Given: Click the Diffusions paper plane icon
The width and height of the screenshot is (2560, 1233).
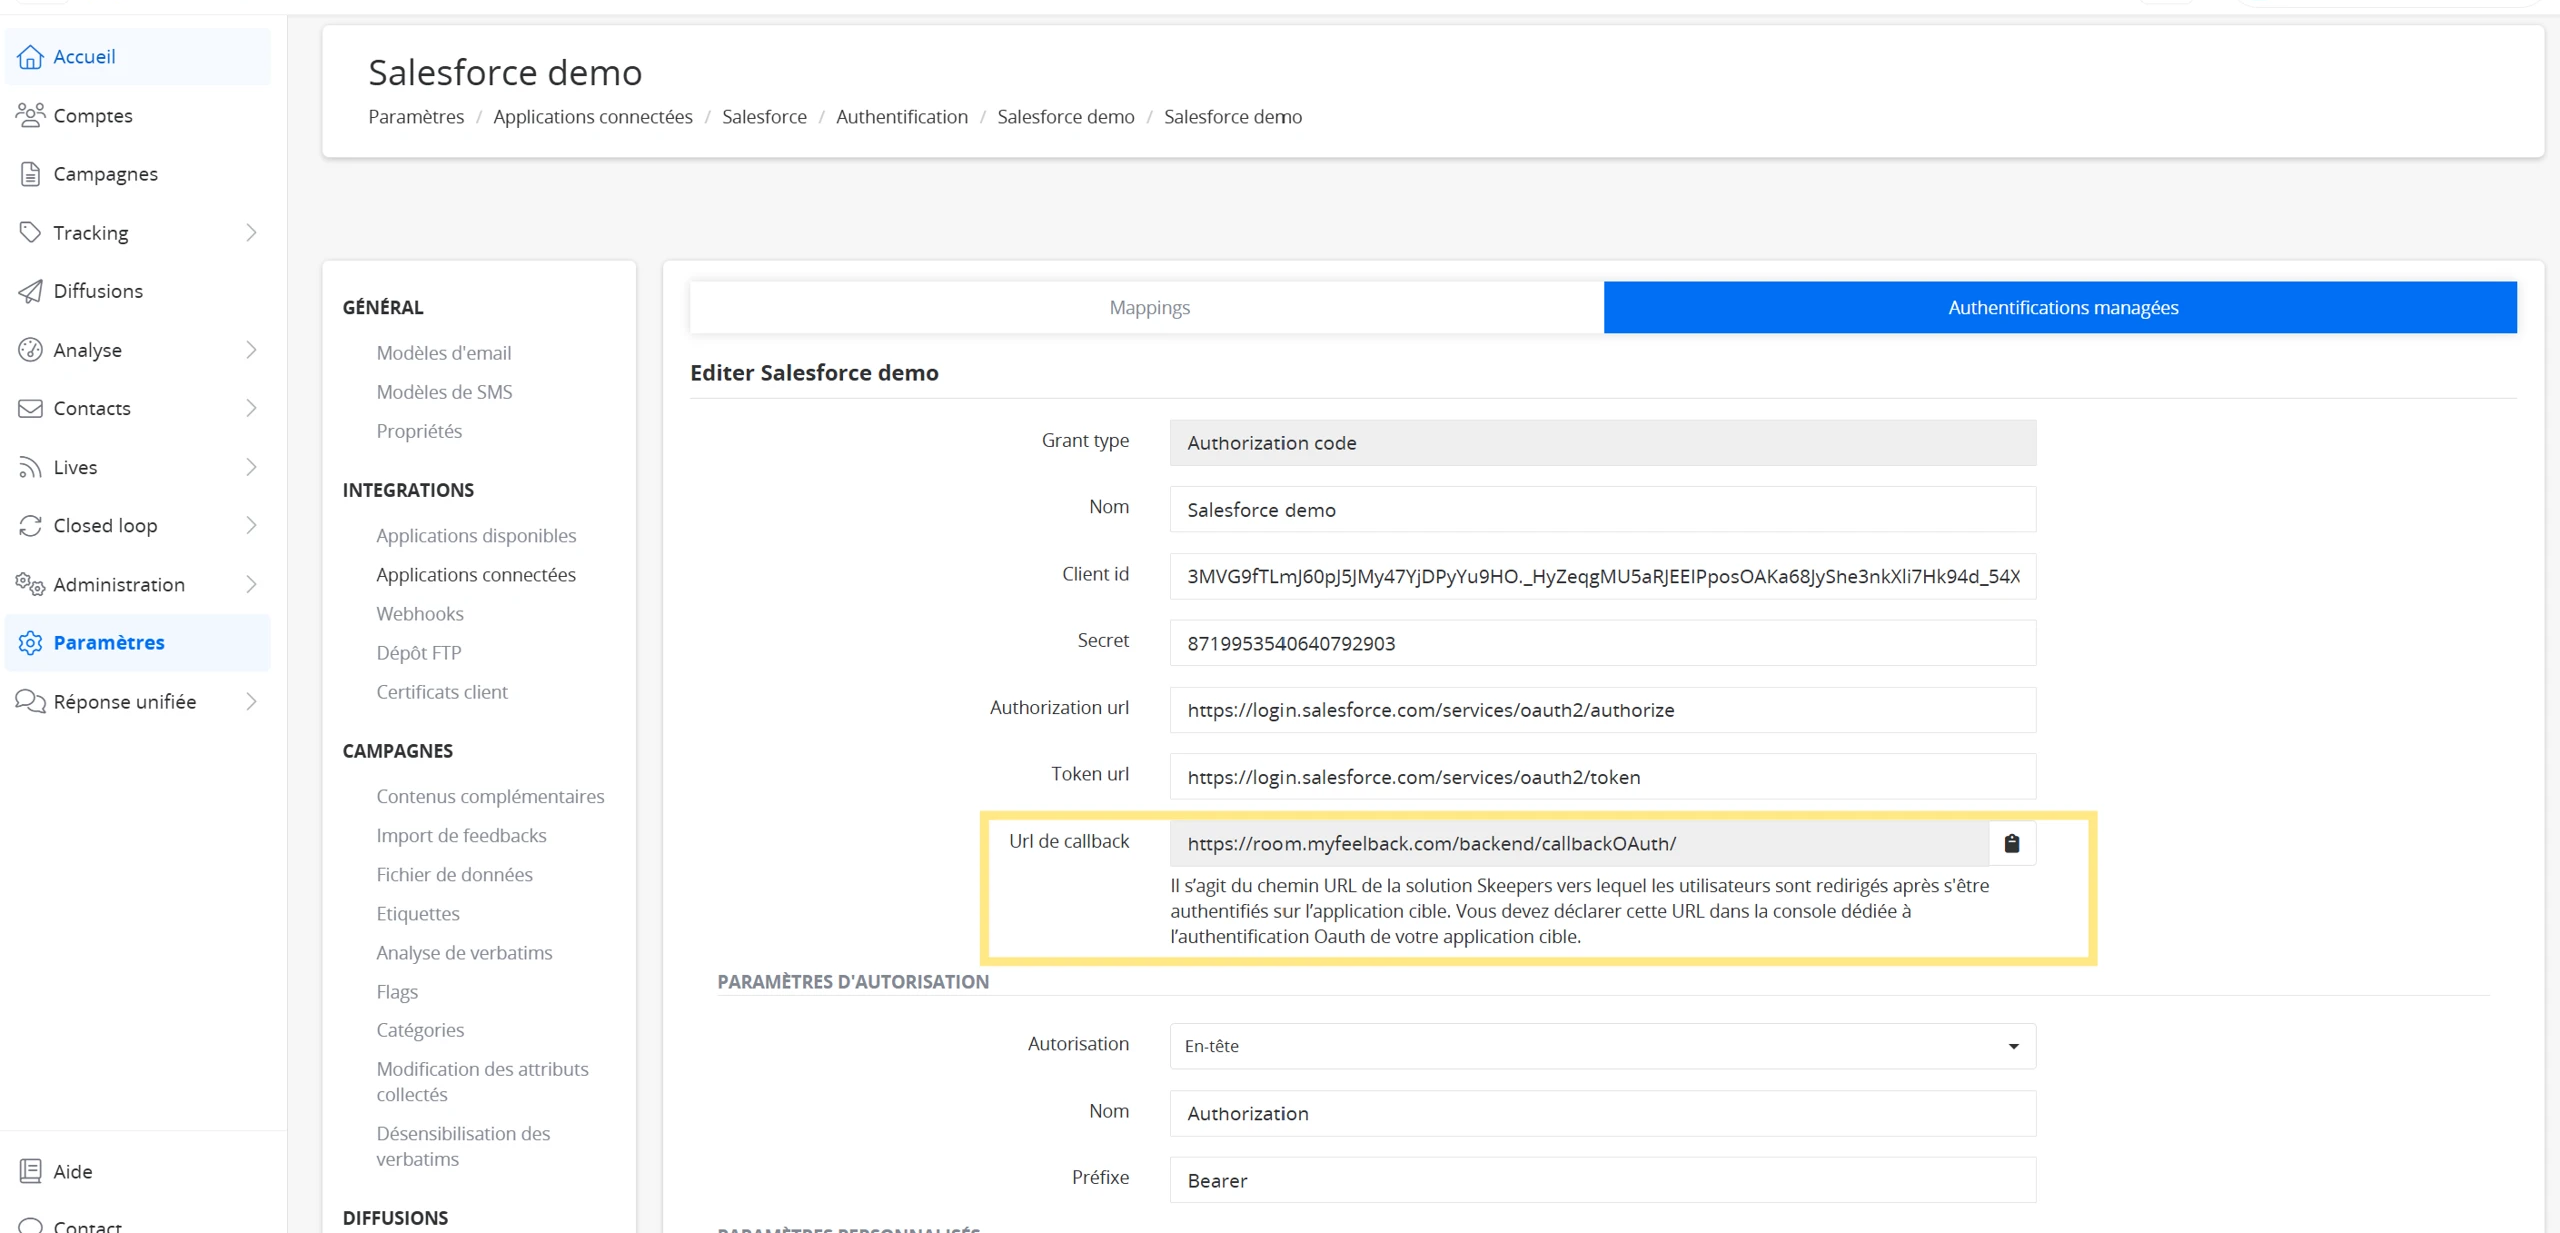Looking at the screenshot, I should [30, 291].
